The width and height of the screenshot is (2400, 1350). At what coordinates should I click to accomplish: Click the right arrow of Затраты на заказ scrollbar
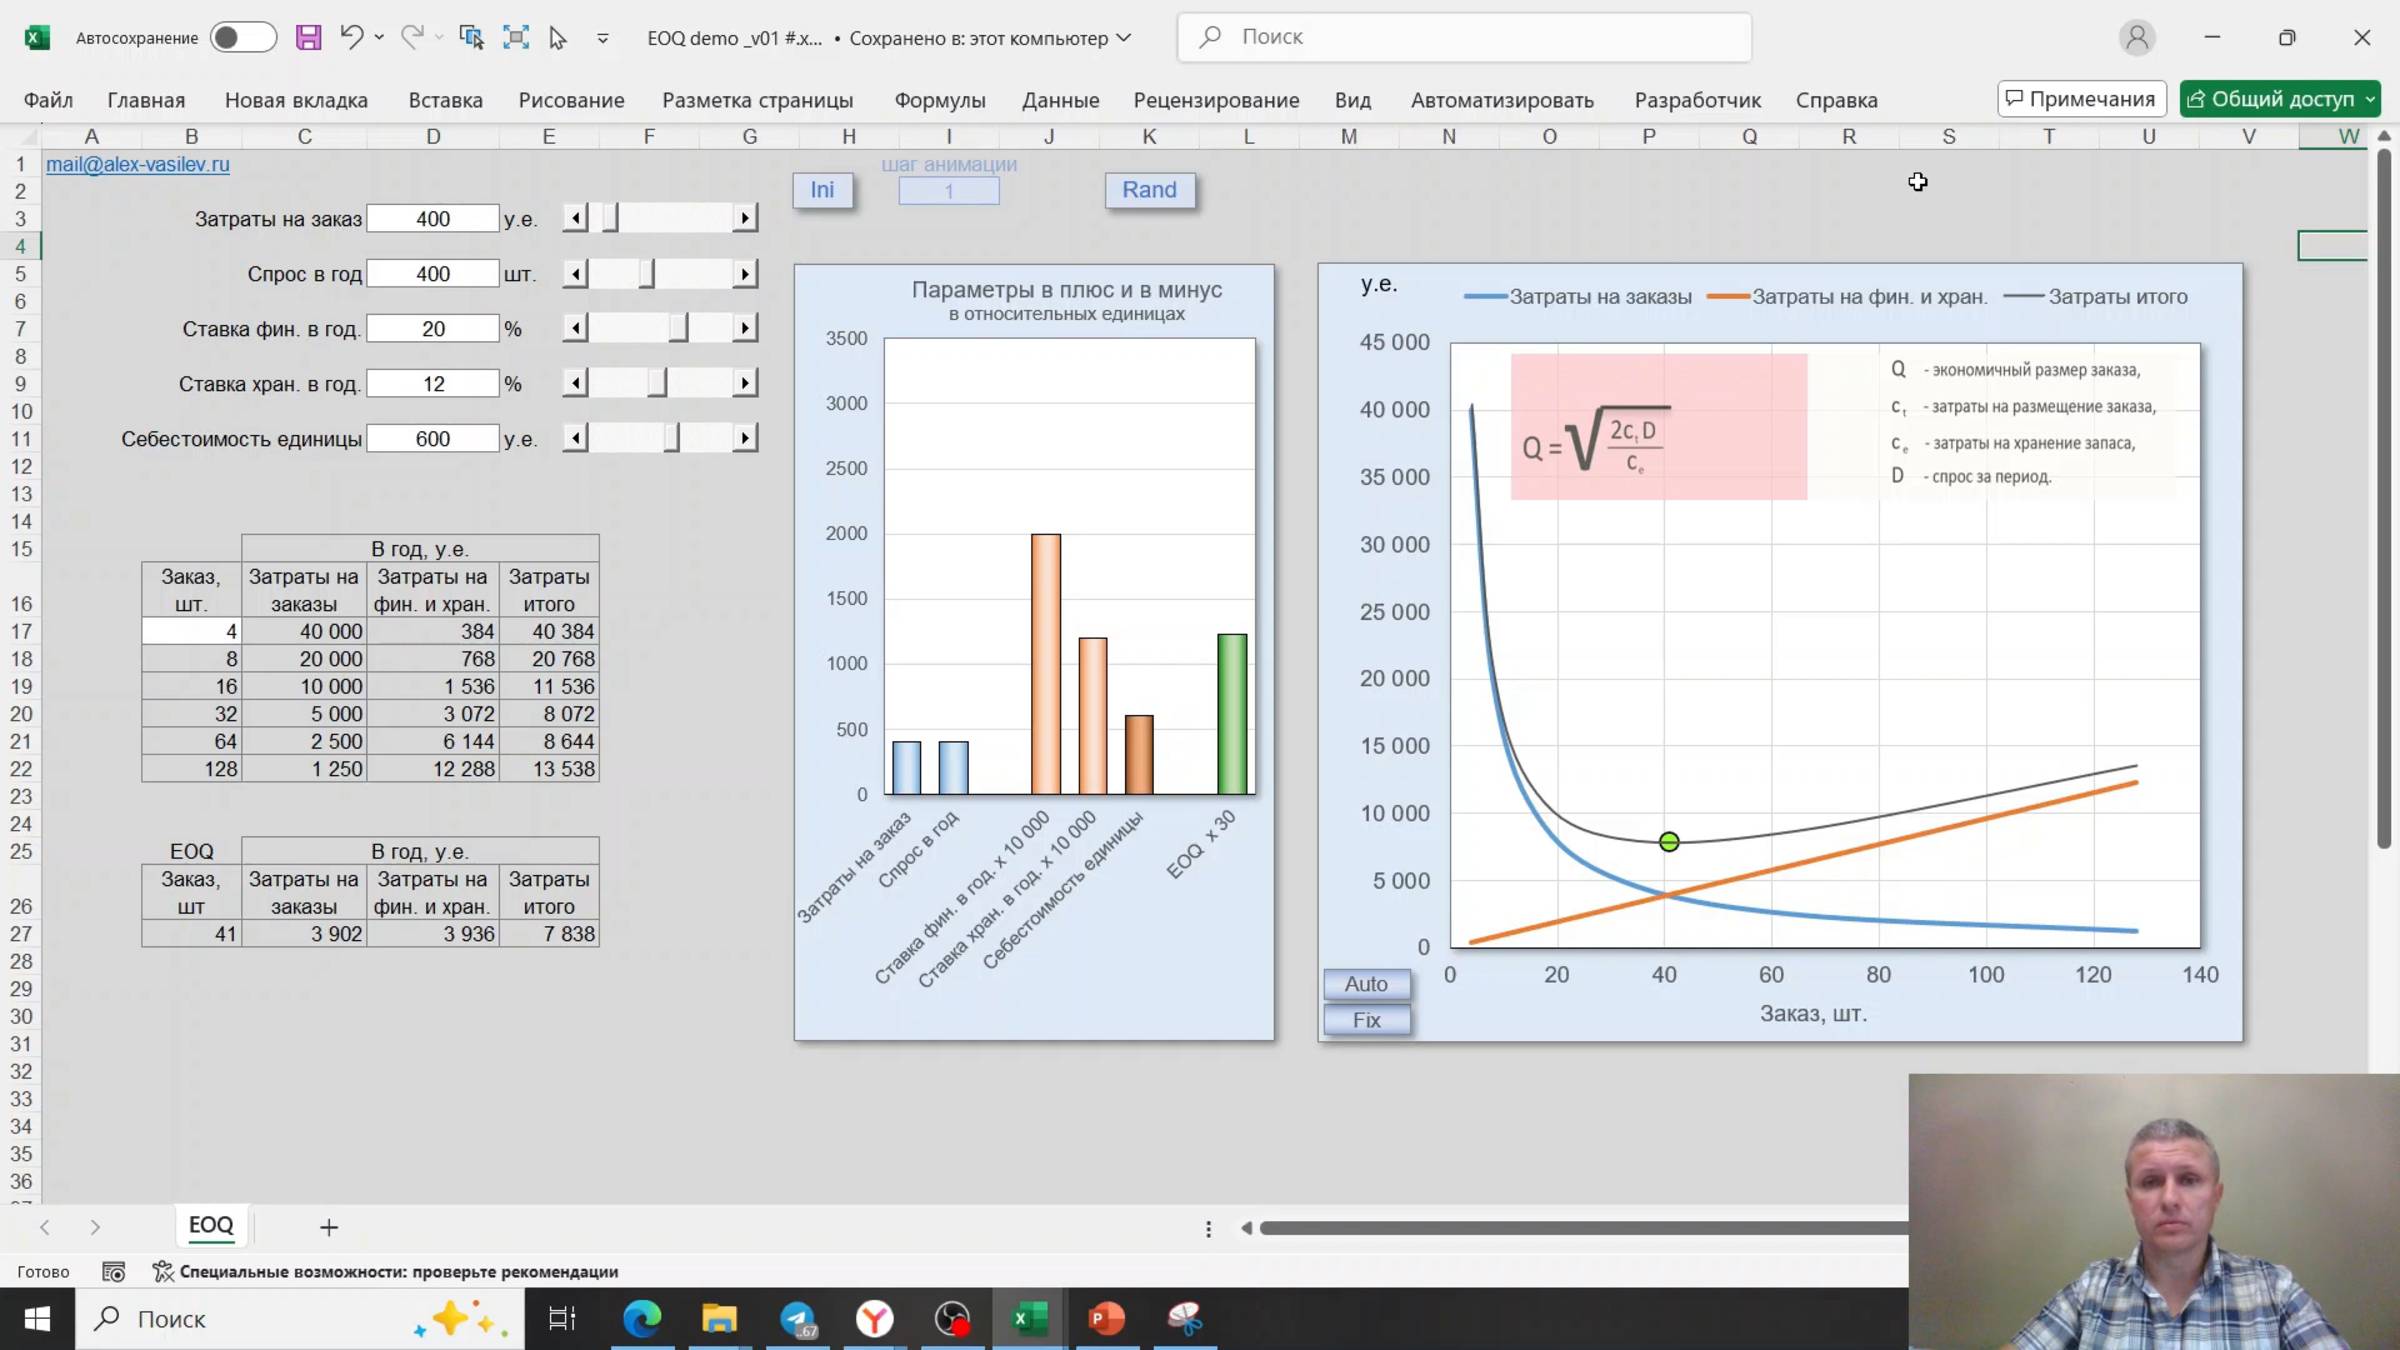pyautogui.click(x=745, y=218)
